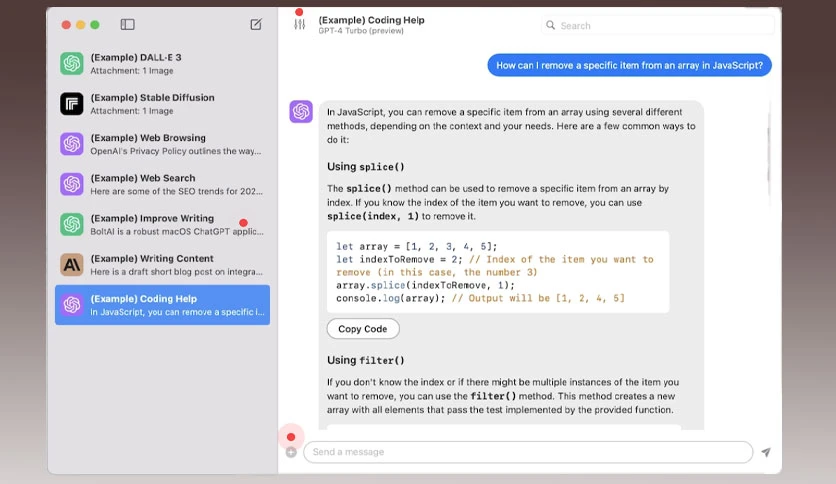Click the Search field in the header
This screenshot has height=484, width=836.
[x=657, y=25]
